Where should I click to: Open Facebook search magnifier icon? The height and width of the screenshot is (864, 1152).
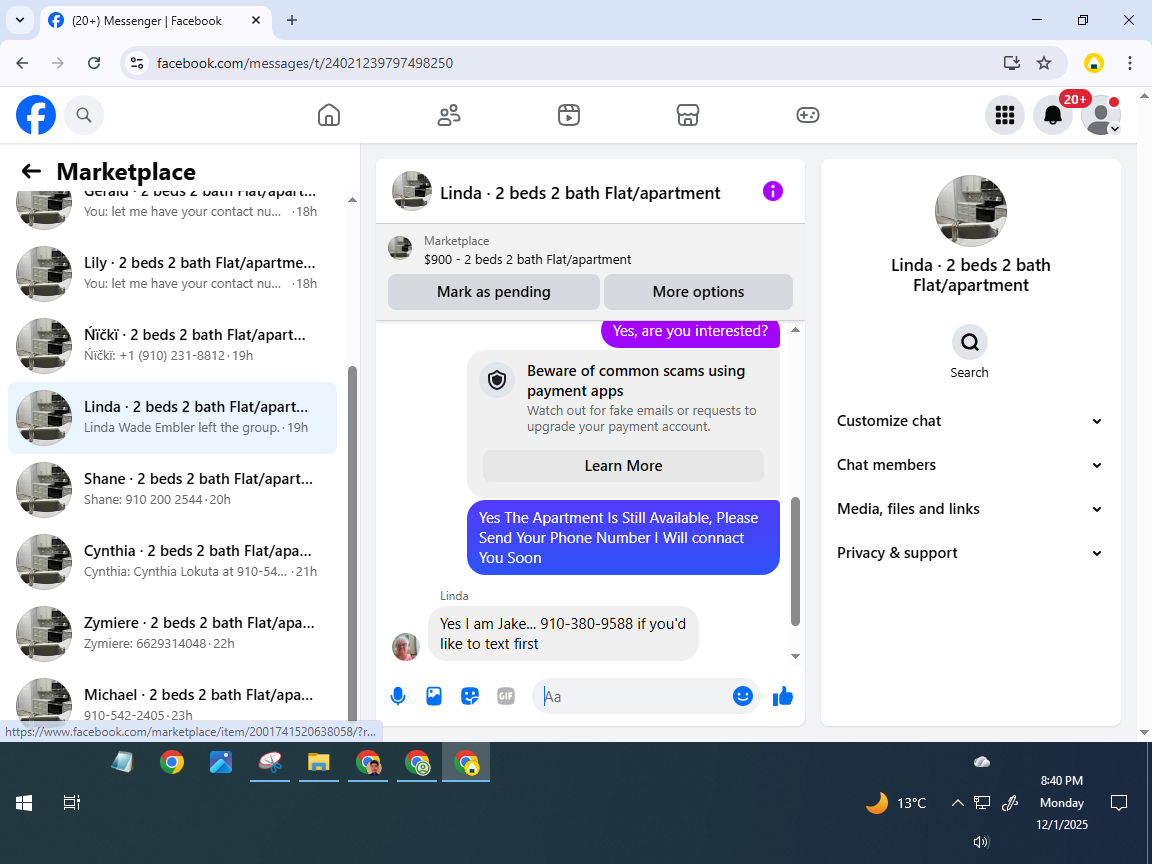[x=84, y=115]
